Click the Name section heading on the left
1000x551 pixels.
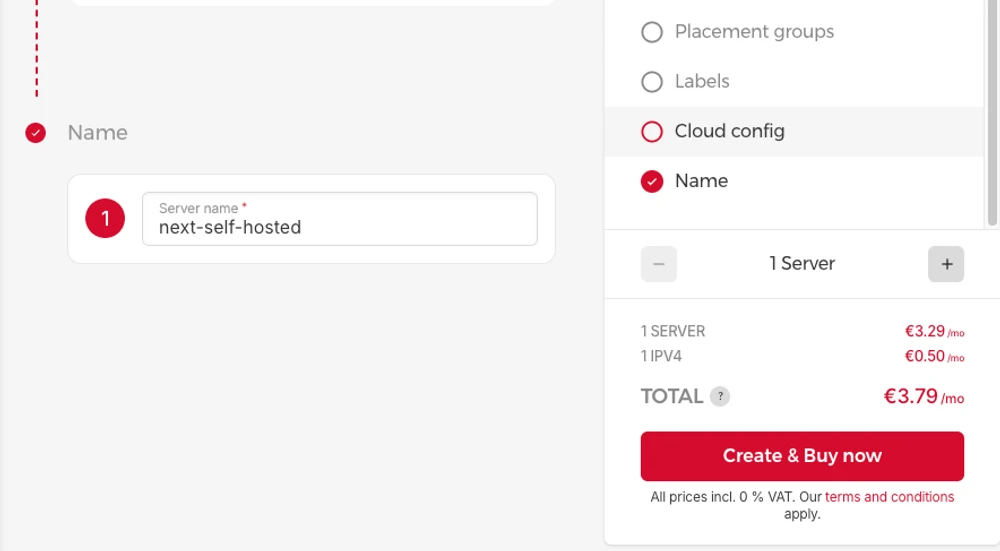click(x=97, y=133)
